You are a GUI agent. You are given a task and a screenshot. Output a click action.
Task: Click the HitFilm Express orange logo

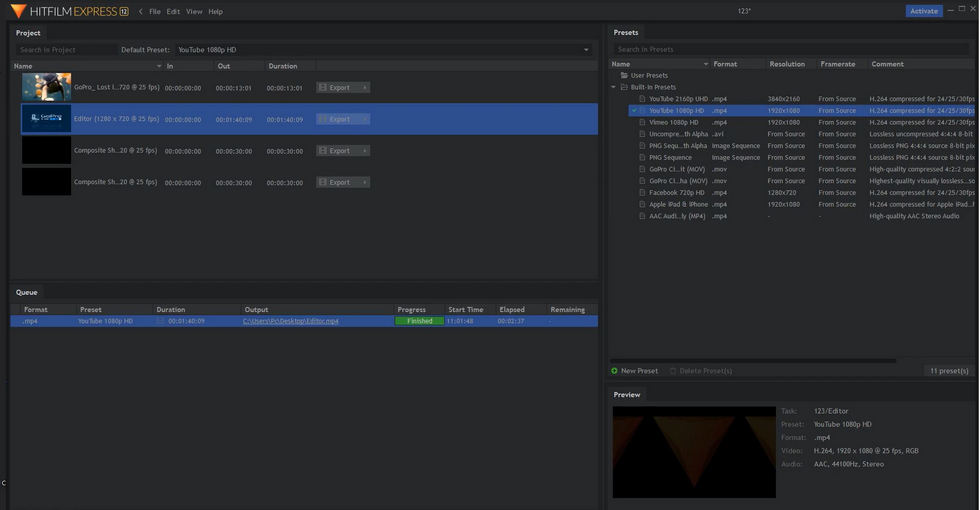[19, 11]
